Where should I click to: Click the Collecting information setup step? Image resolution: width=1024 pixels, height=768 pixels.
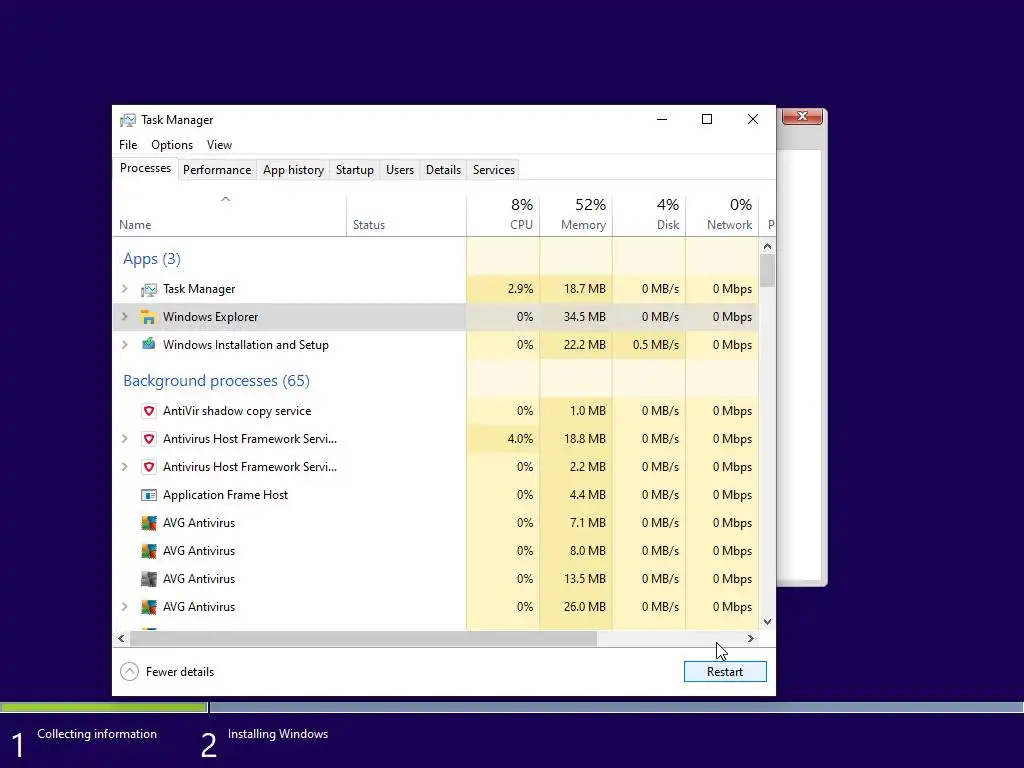[97, 734]
